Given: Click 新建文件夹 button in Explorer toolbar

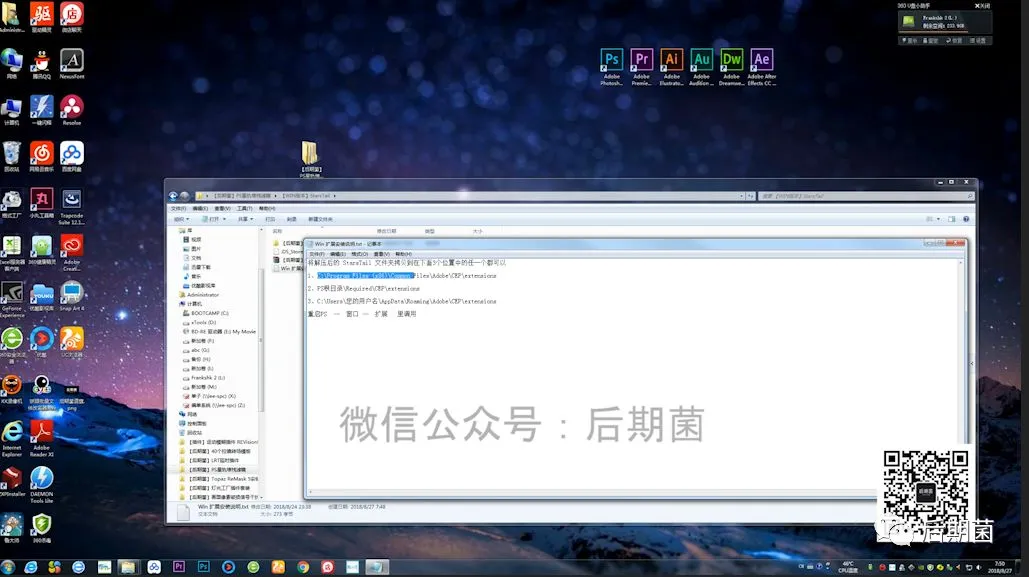Looking at the screenshot, I should pos(320,219).
